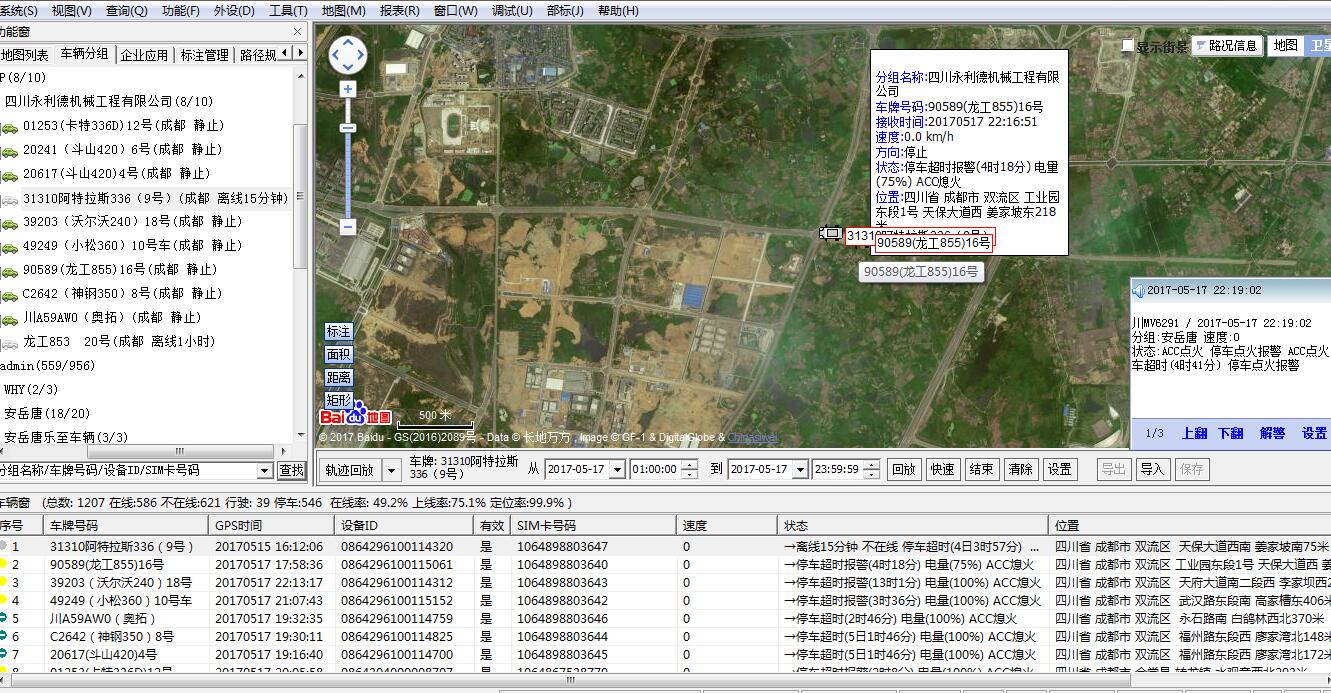Screen dimensions: 1331x693
Task: Open the 轨迹回放 mode dropdown arrow
Action: click(391, 470)
